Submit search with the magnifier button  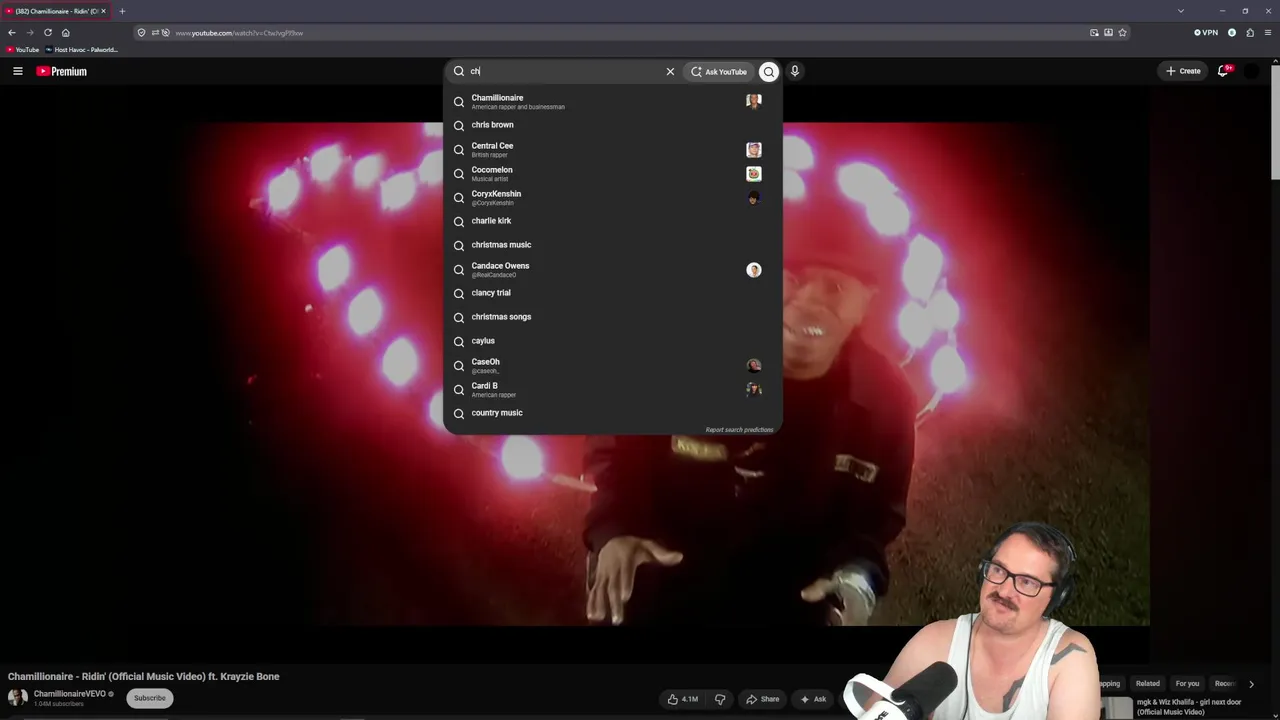coord(768,71)
